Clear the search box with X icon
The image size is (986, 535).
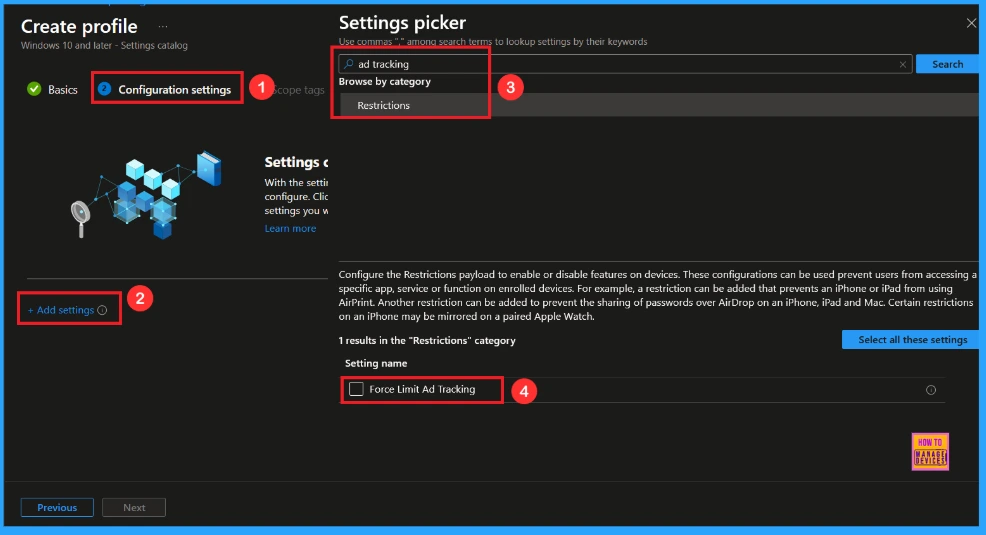(902, 64)
